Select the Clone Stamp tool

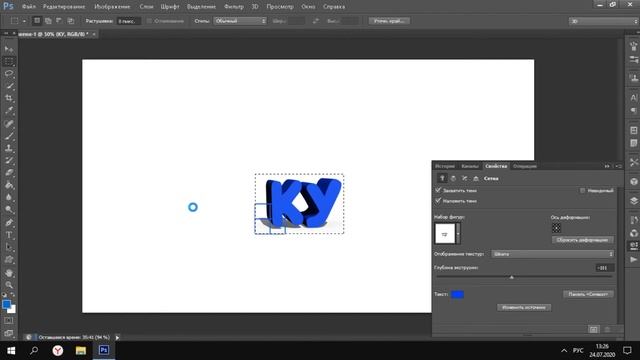coord(9,148)
